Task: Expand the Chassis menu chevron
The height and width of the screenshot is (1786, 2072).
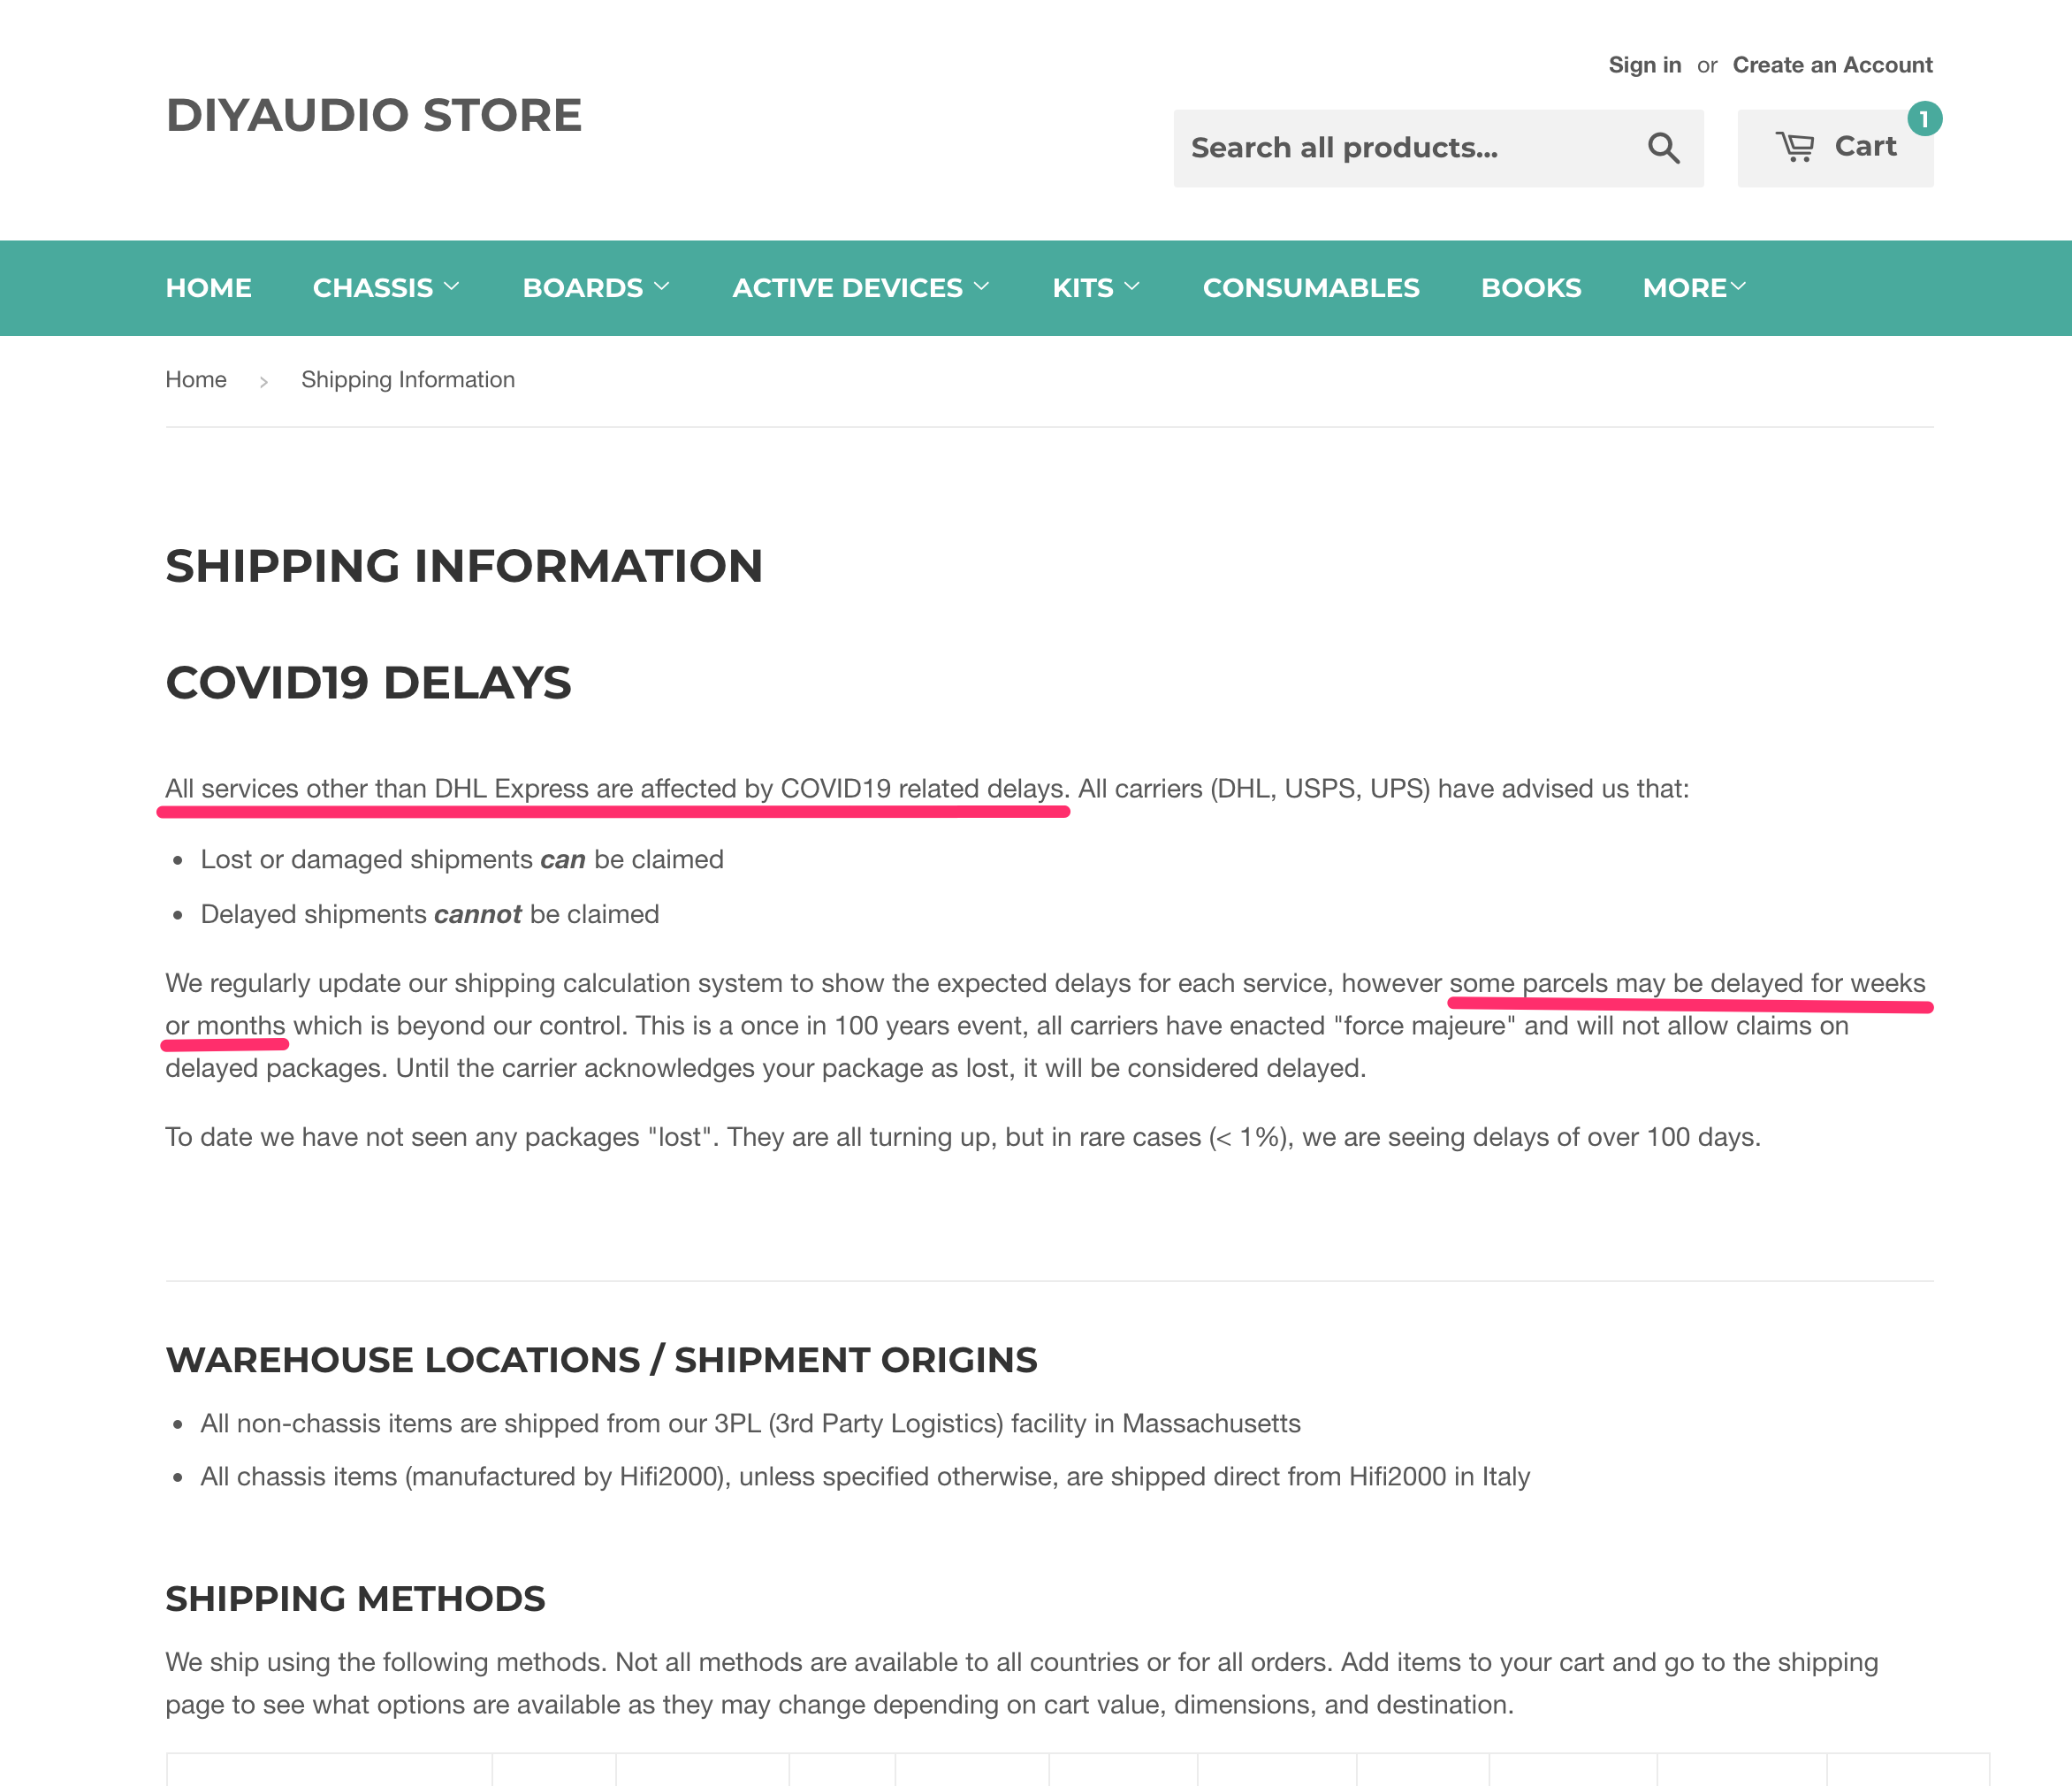Action: click(x=452, y=287)
